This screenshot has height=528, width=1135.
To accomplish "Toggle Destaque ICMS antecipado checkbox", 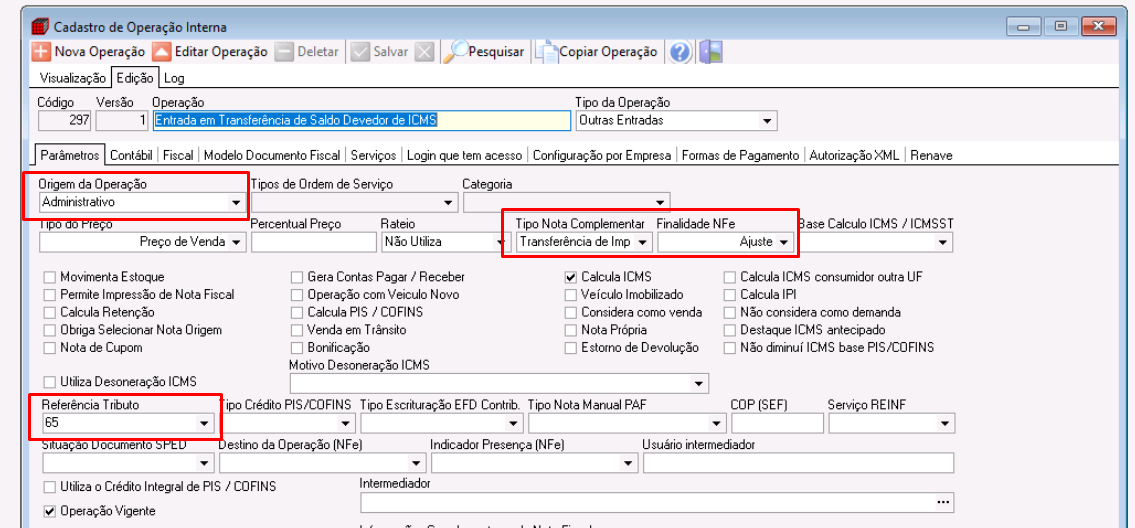I will pyautogui.click(x=730, y=330).
